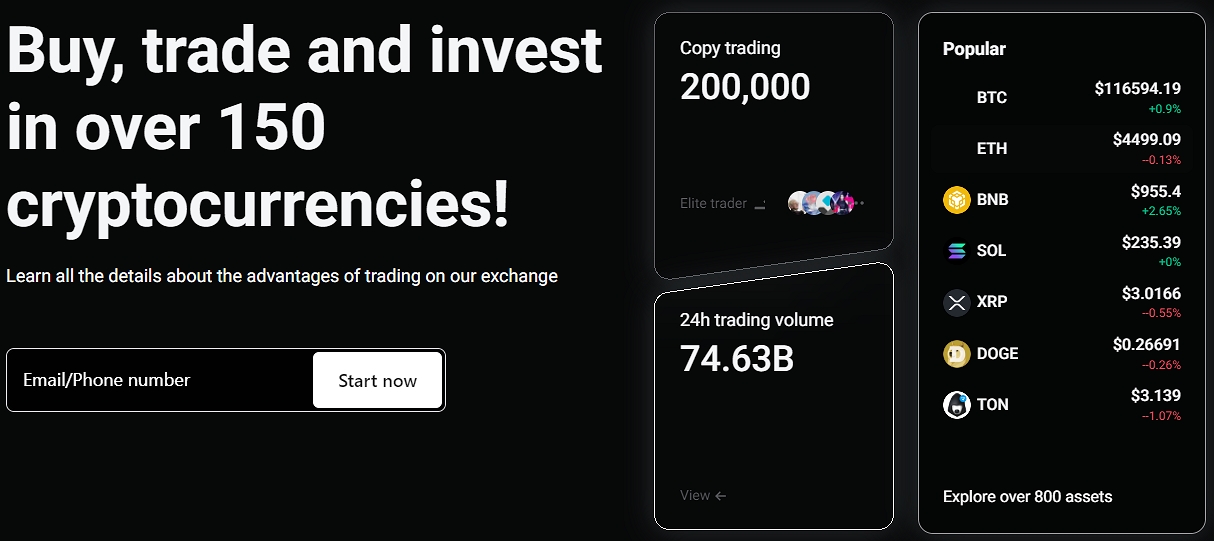
Task: Click the arrow icon beside View
Action: click(721, 495)
